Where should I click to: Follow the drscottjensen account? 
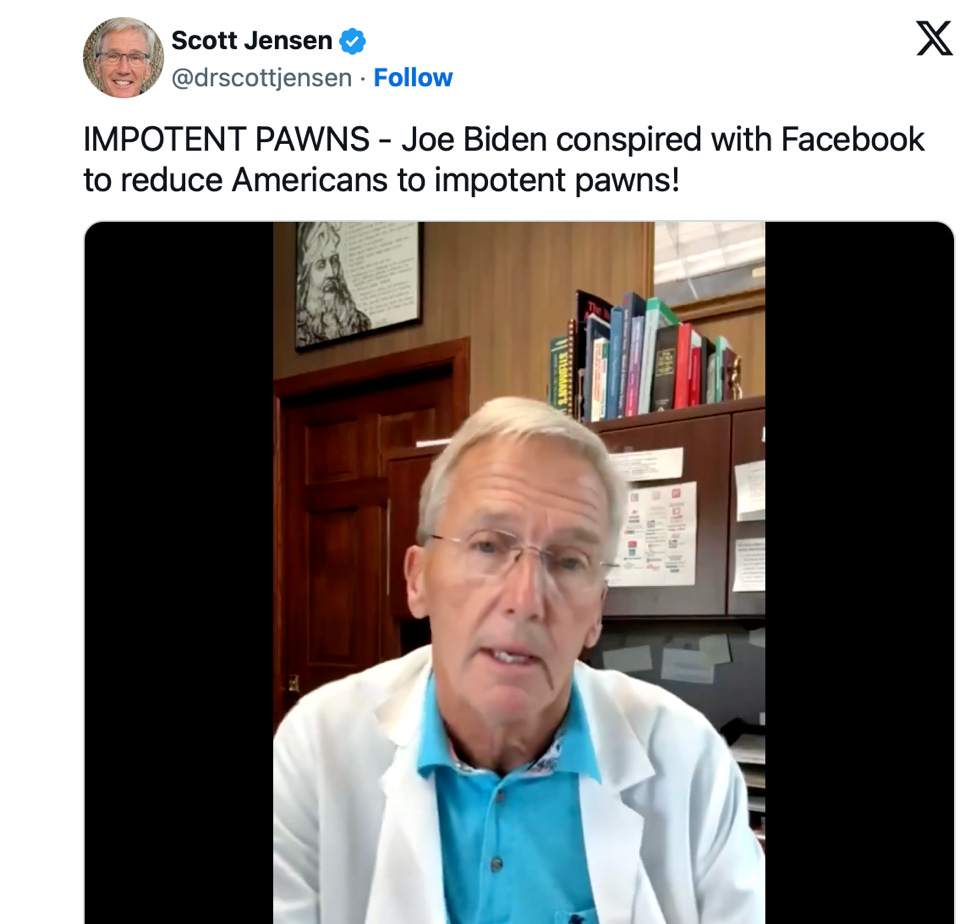(x=413, y=78)
